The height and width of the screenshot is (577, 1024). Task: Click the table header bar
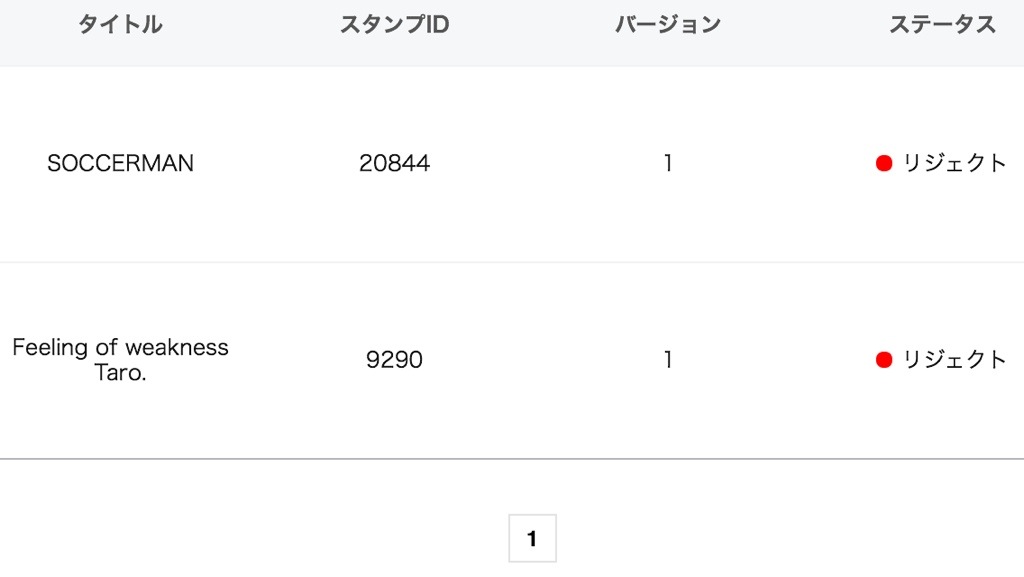[512, 33]
